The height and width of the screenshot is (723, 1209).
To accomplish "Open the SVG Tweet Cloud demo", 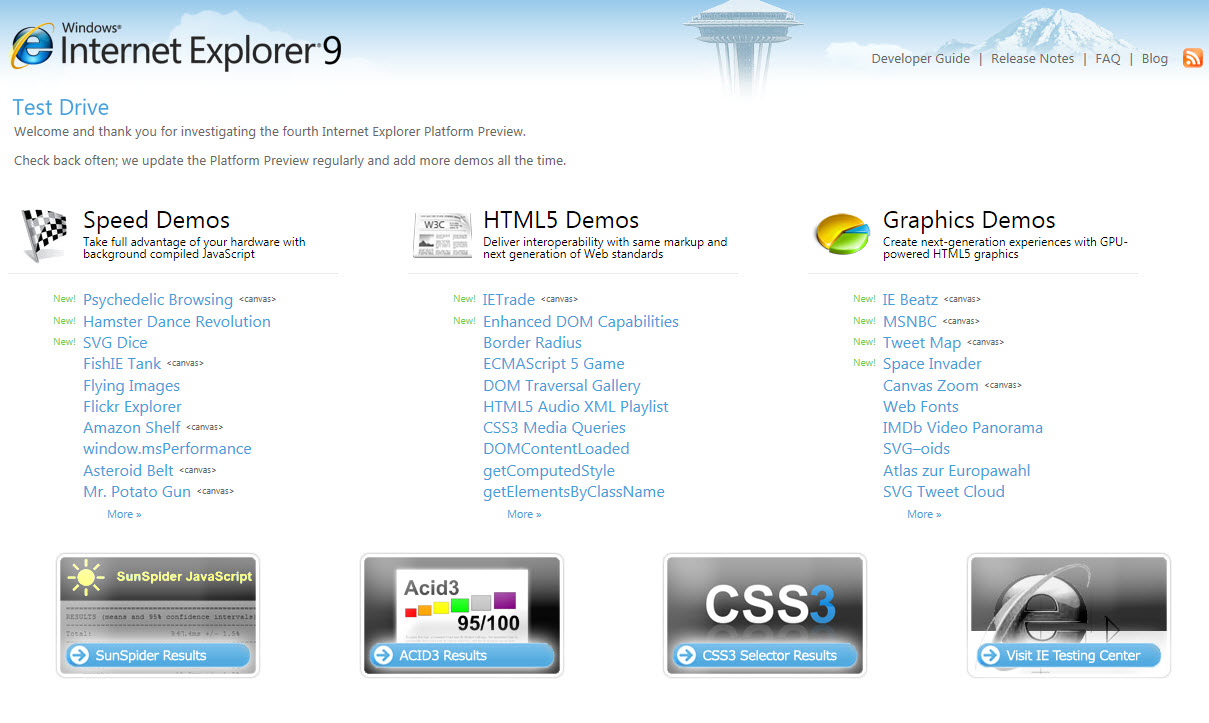I will tap(944, 491).
